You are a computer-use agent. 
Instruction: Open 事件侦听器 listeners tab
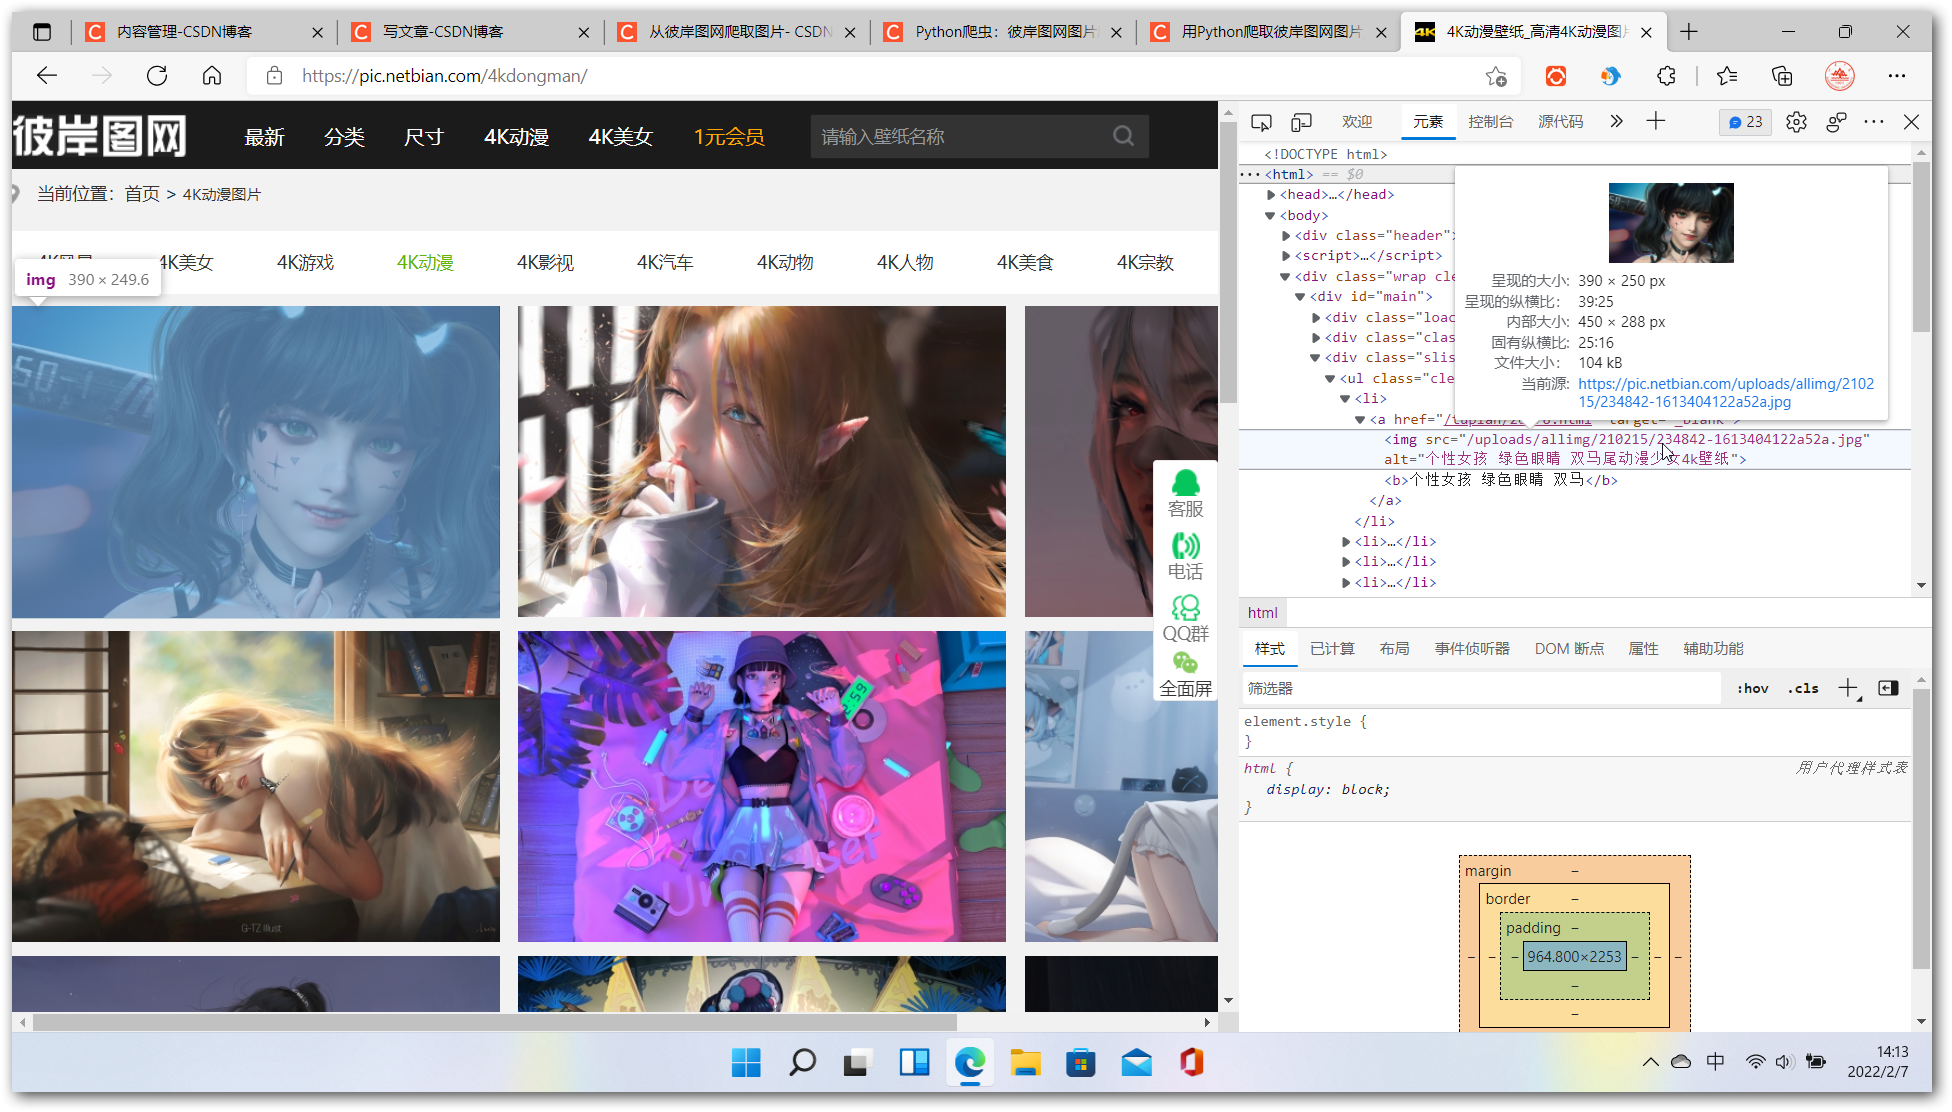pyautogui.click(x=1472, y=649)
